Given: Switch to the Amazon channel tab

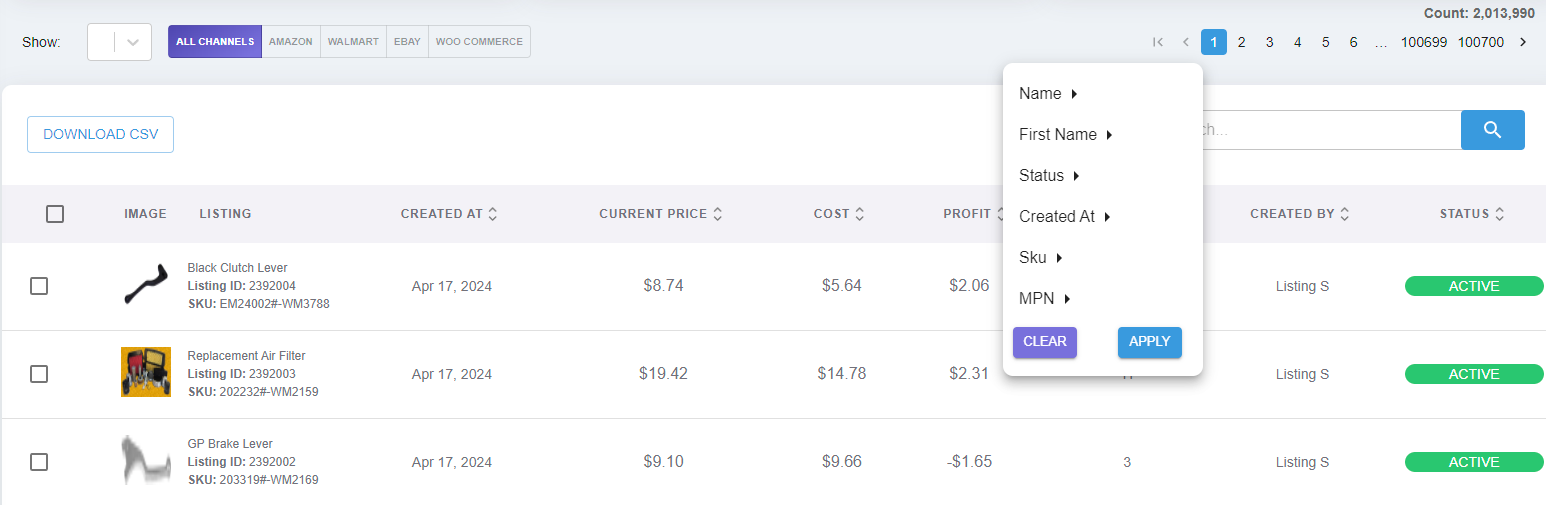Looking at the screenshot, I should pyautogui.click(x=291, y=42).
